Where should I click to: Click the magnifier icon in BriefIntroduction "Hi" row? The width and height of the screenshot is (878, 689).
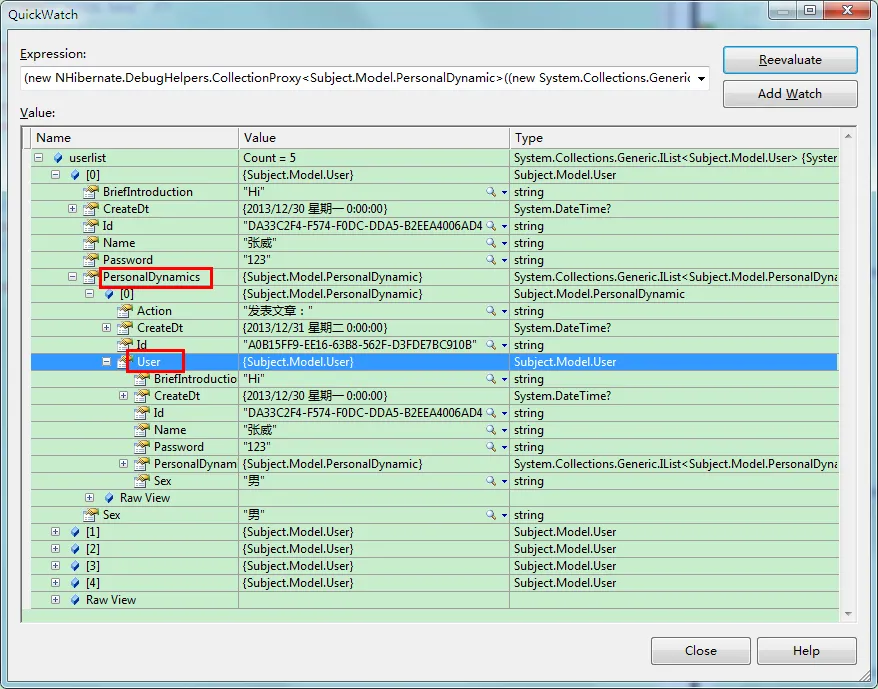coord(491,192)
